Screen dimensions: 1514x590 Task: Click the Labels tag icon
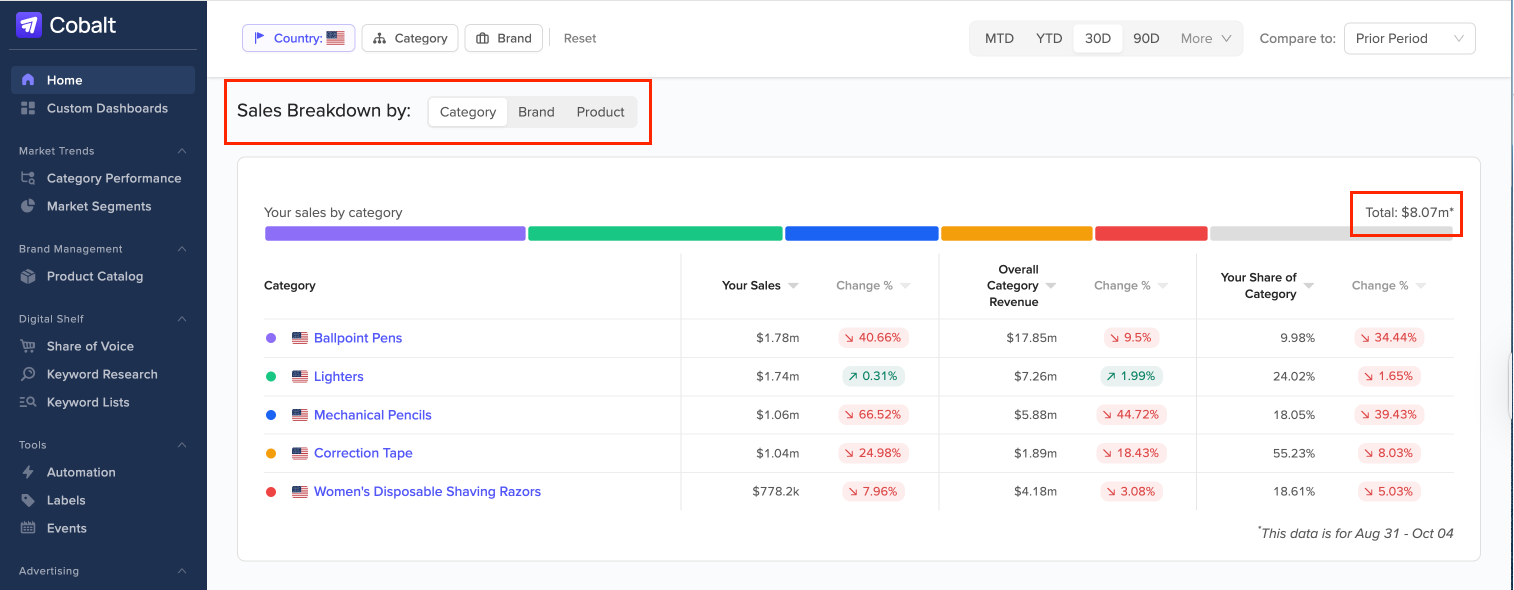pos(28,500)
